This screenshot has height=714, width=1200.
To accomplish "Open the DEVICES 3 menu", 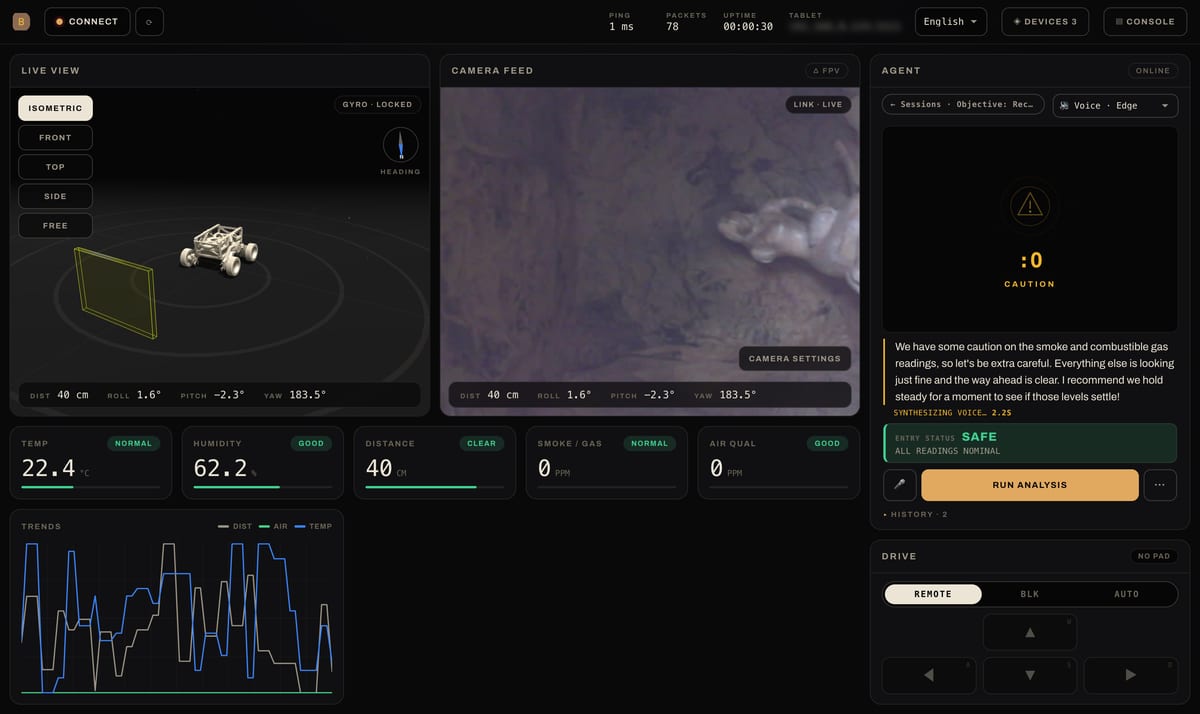I will click(x=1045, y=21).
